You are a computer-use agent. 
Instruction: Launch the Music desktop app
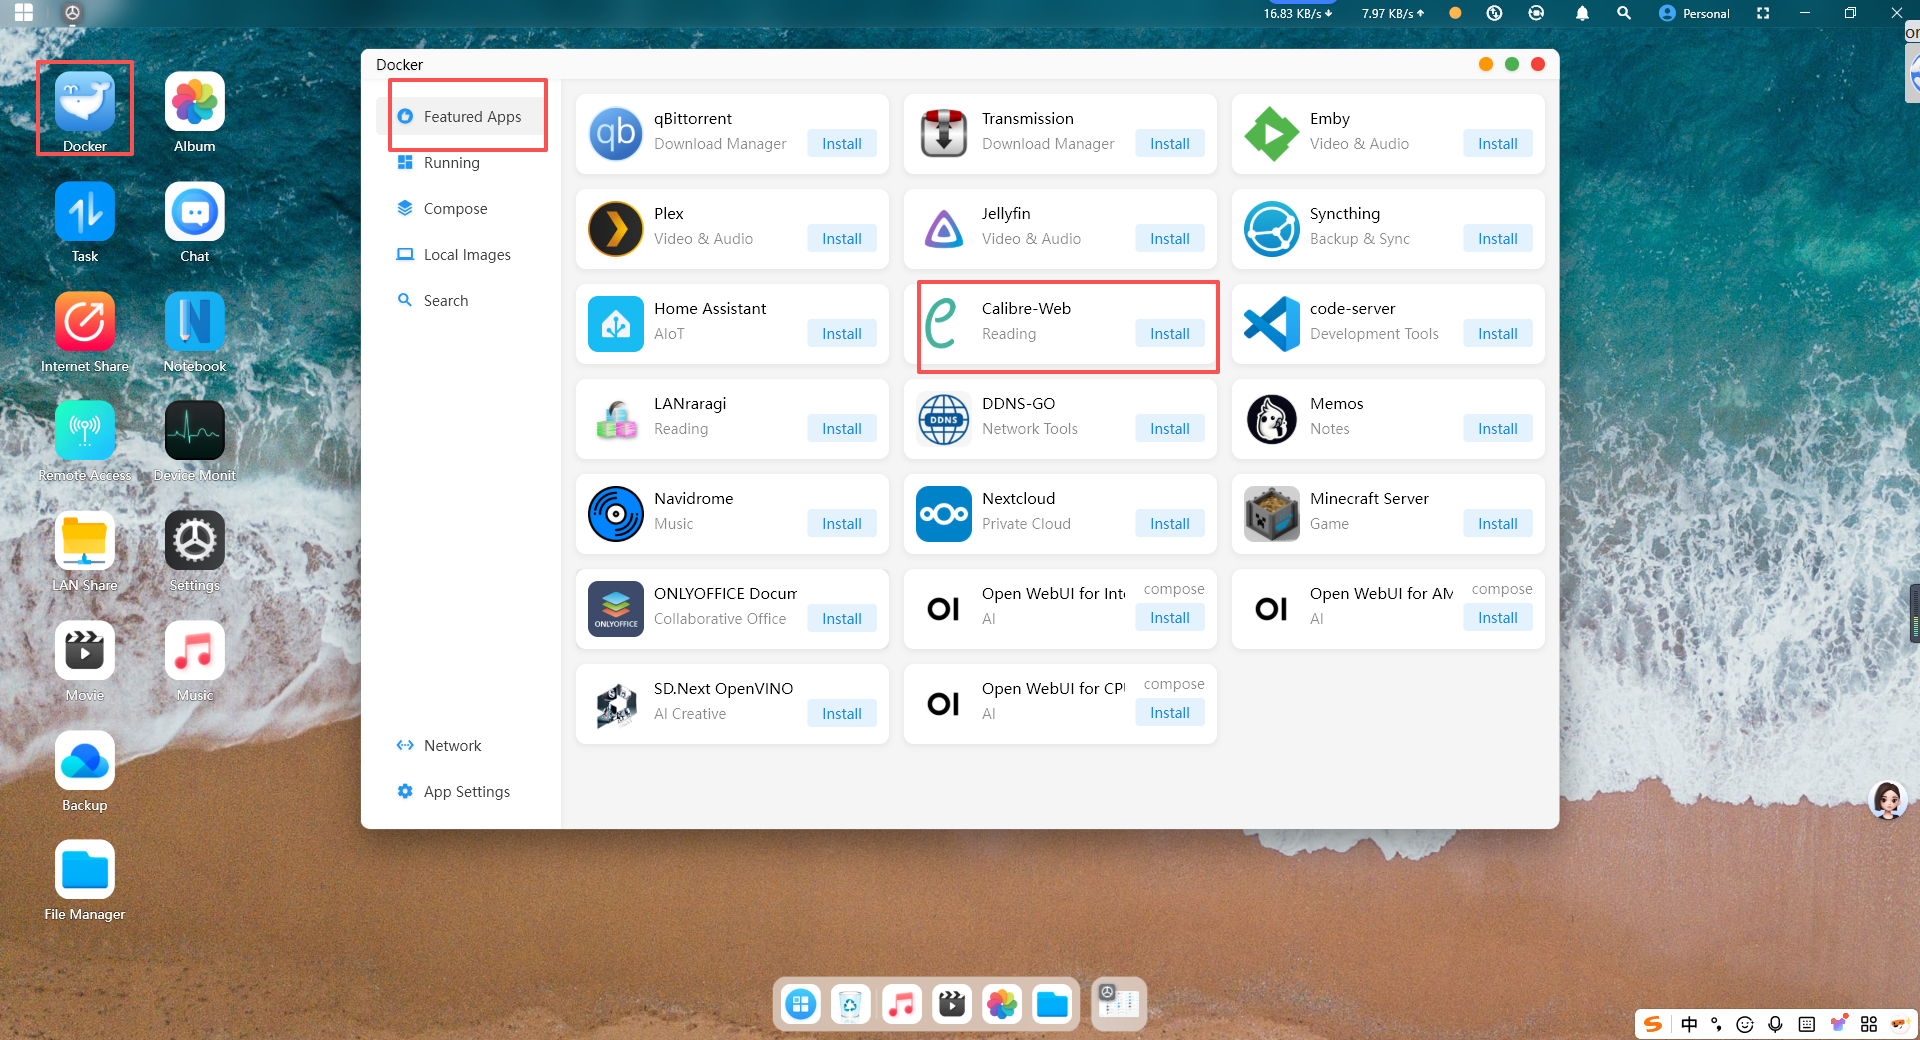[x=195, y=651]
